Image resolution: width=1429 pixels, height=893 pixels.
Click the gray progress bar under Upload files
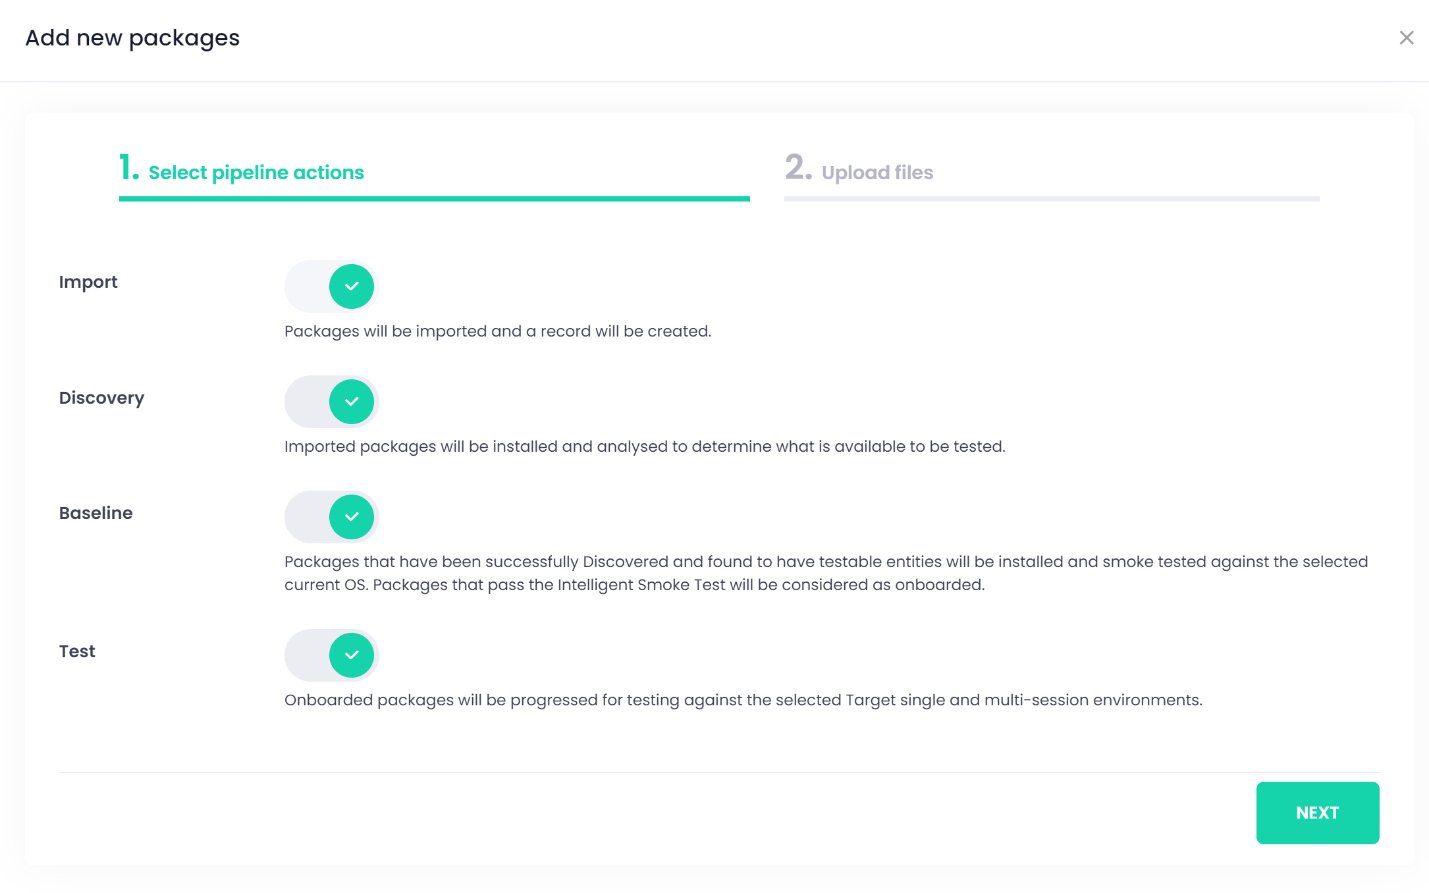[1051, 199]
